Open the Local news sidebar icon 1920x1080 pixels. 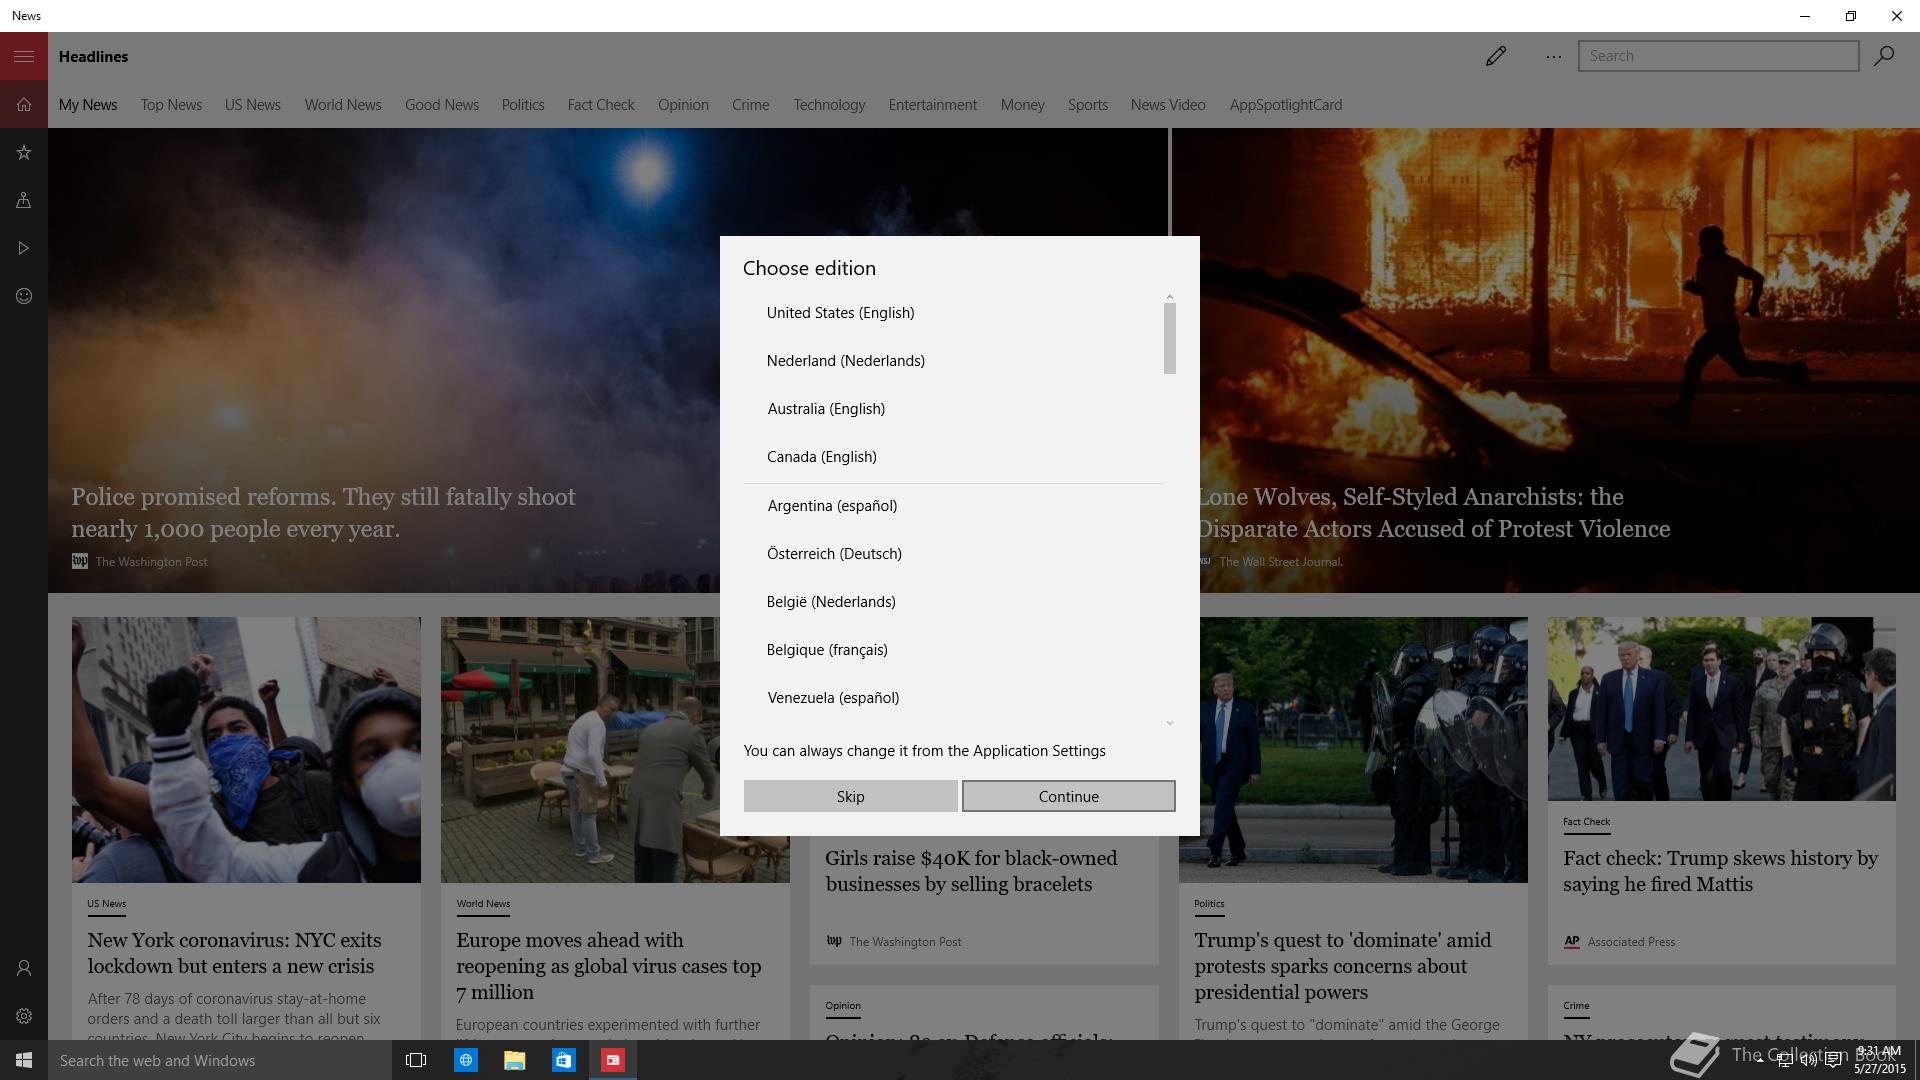click(x=24, y=200)
